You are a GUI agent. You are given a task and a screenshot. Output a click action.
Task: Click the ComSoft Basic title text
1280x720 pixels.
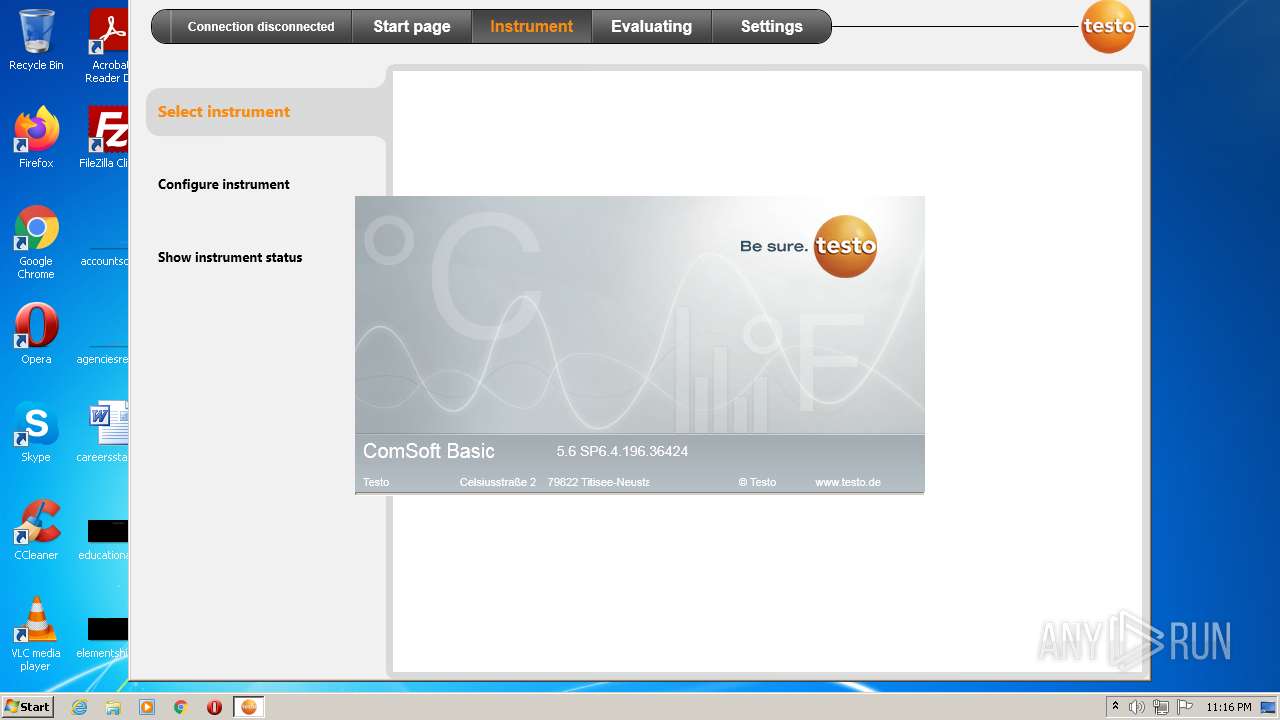pyautogui.click(x=428, y=451)
